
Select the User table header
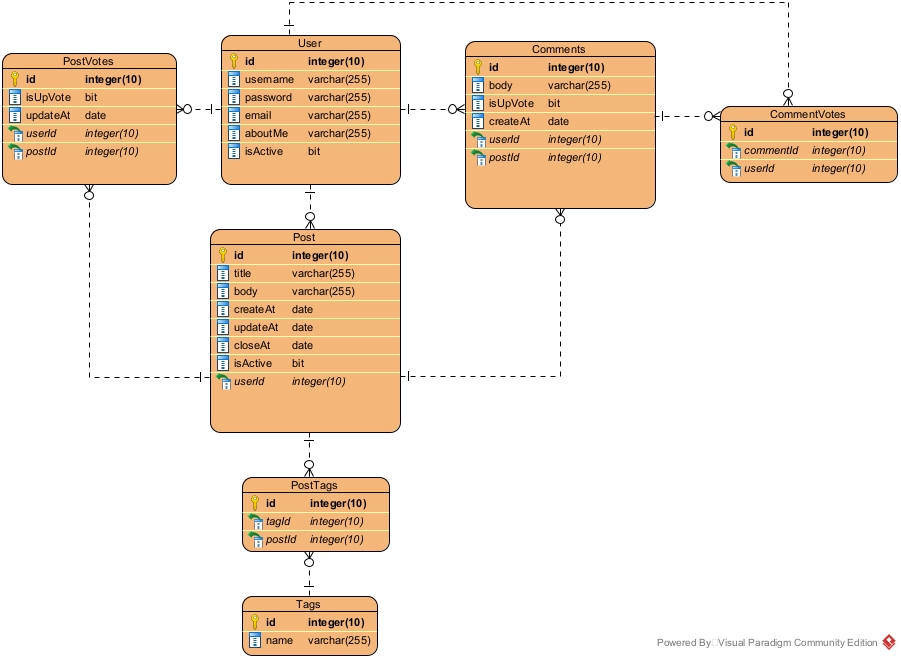[311, 43]
